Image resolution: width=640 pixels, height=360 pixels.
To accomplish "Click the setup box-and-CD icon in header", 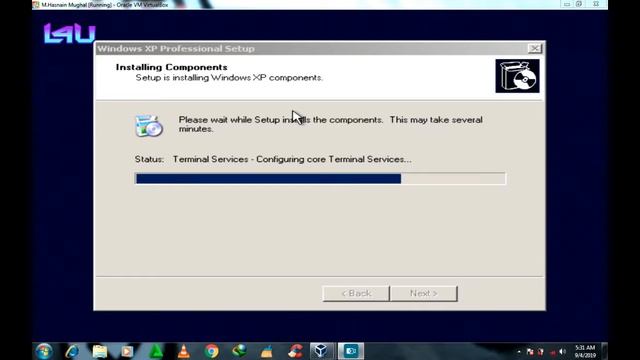I will pos(517,76).
